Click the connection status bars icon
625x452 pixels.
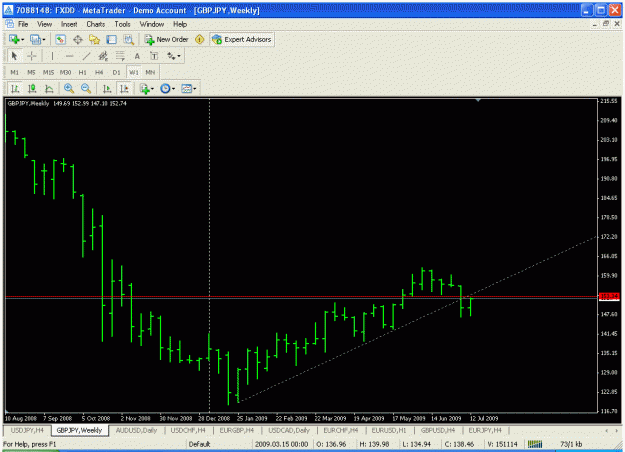(x=535, y=444)
